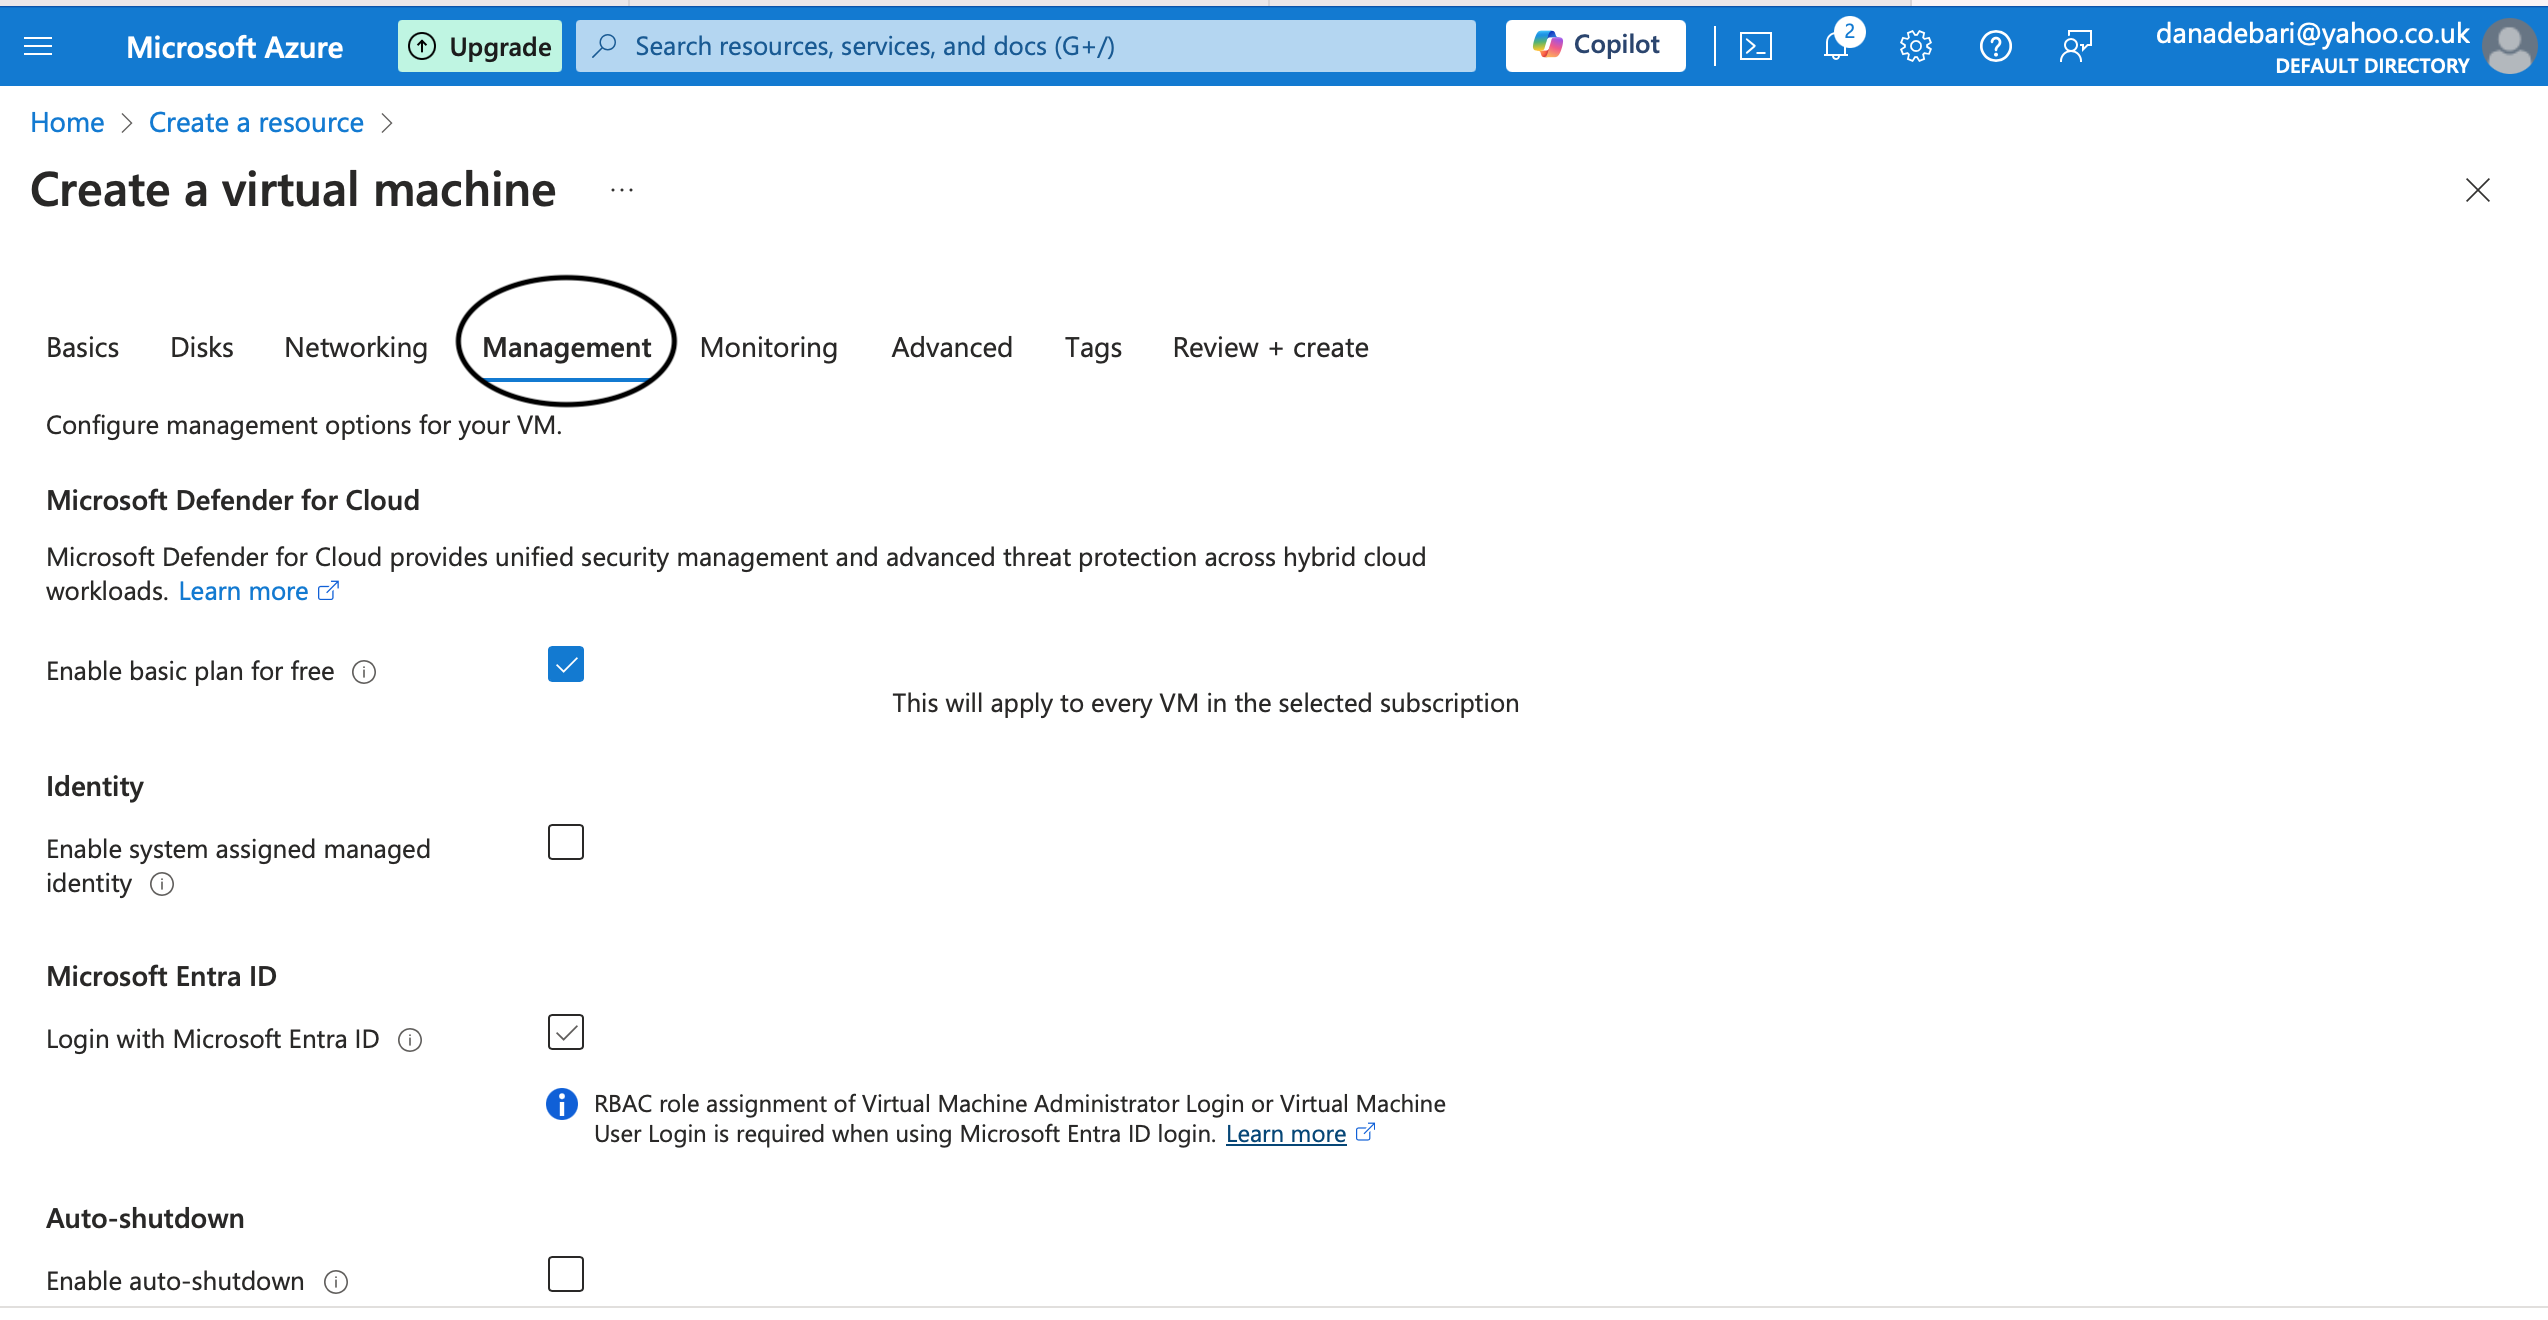Image resolution: width=2548 pixels, height=1320 pixels.
Task: Click the Copilot button
Action: (1595, 46)
